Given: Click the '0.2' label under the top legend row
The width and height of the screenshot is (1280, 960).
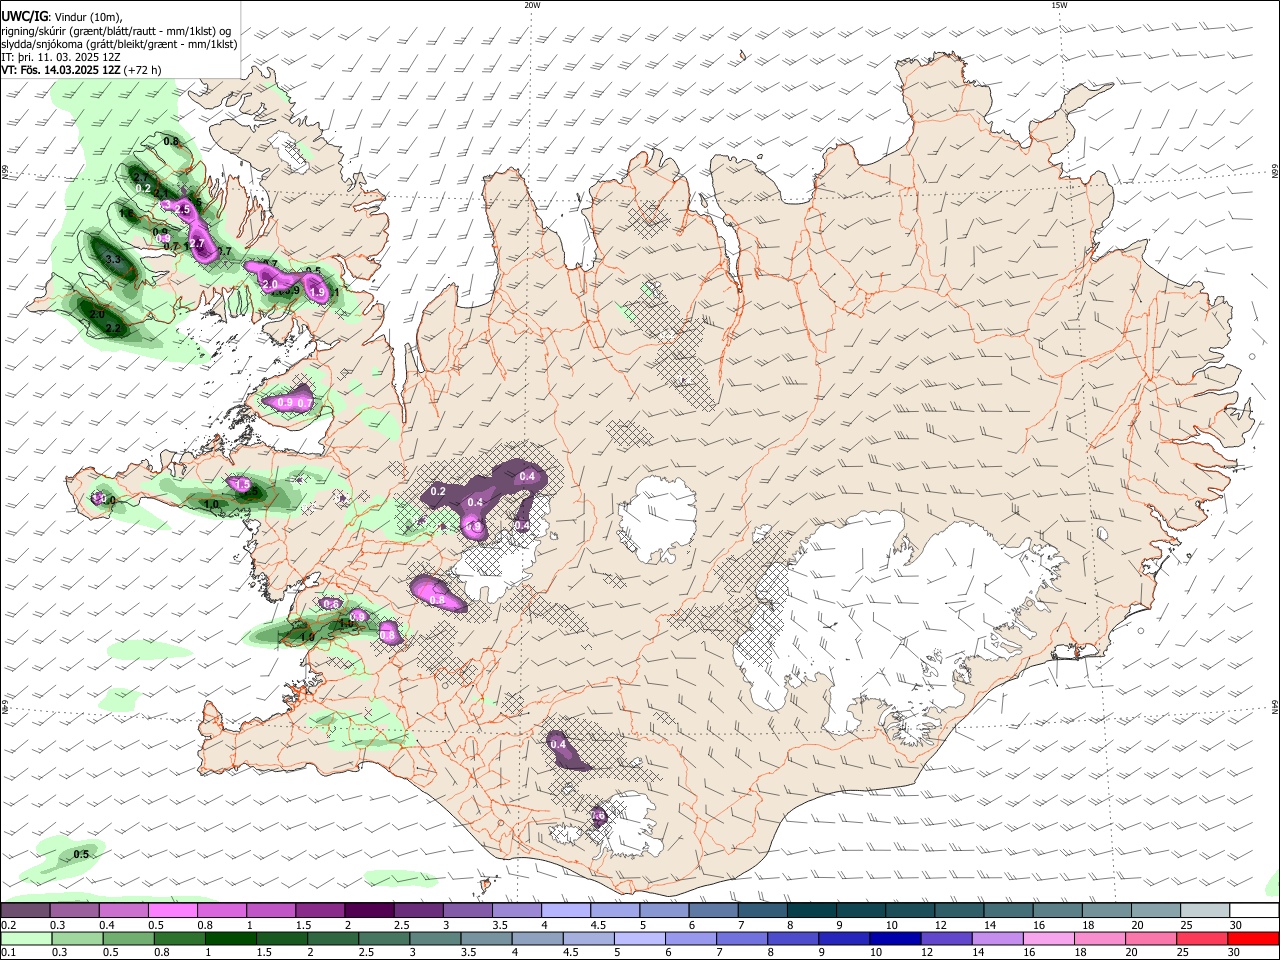Looking at the screenshot, I should [x=9, y=925].
